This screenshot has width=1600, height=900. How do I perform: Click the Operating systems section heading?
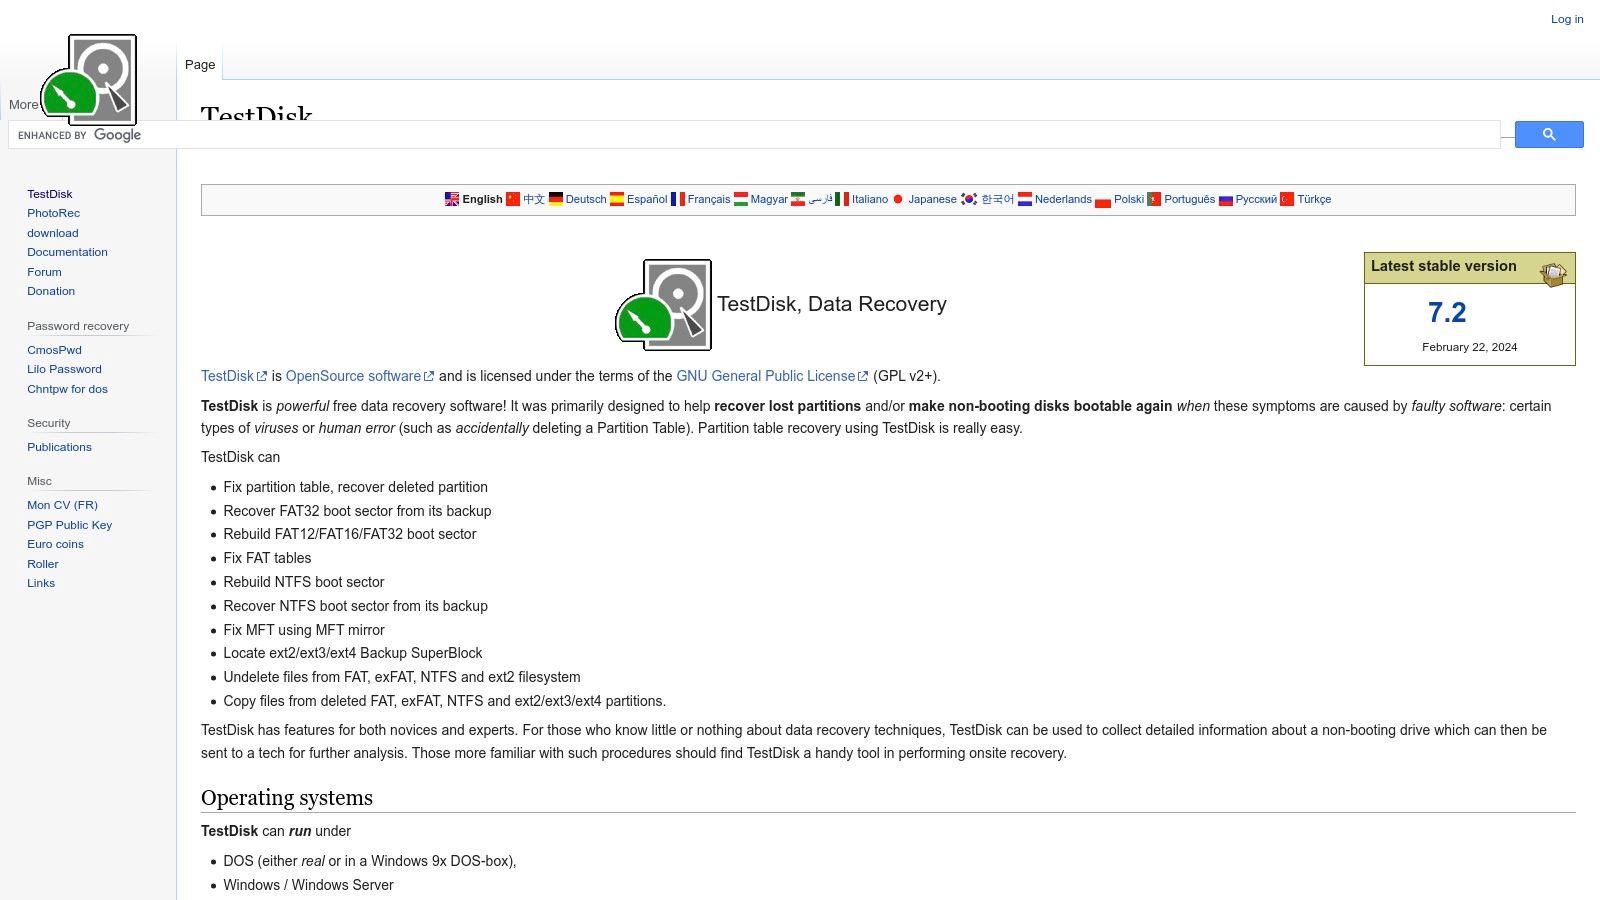287,797
